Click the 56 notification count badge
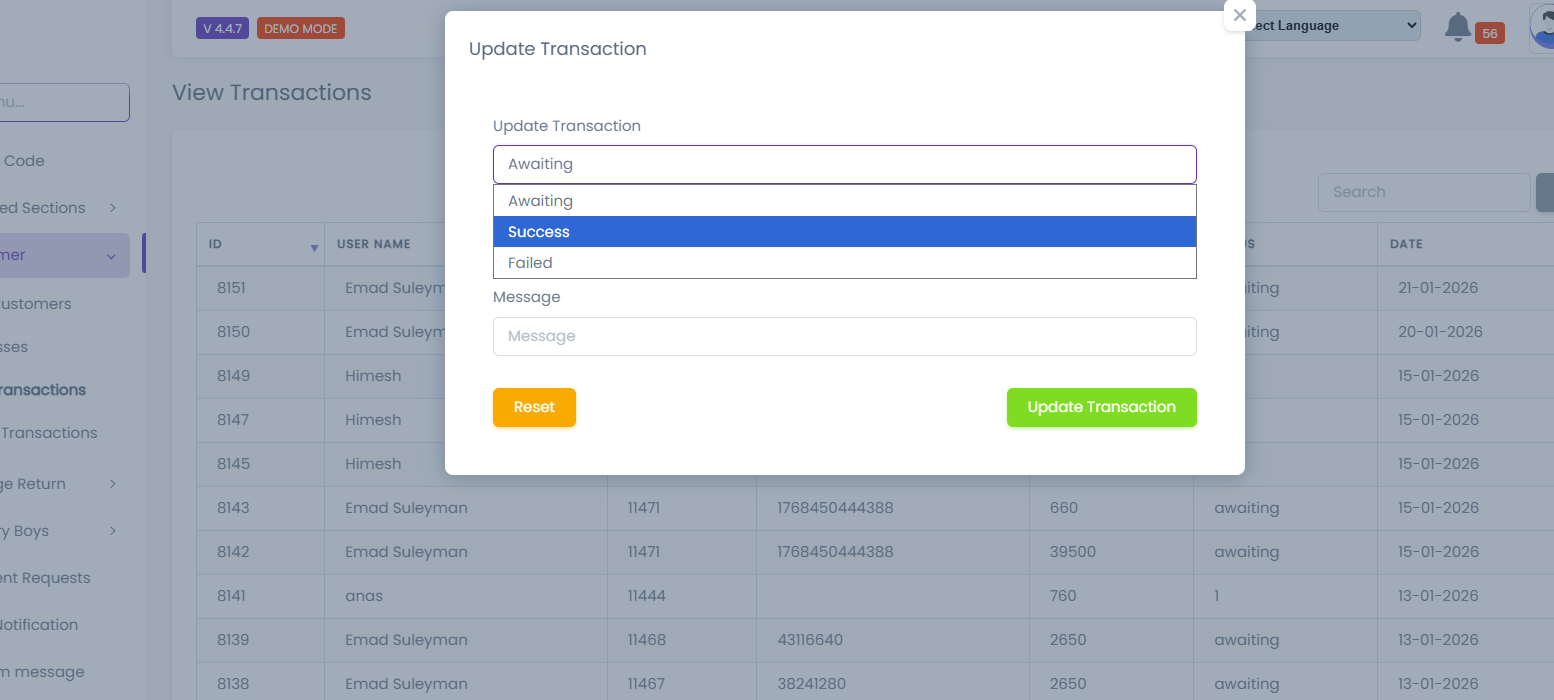Screen dimensions: 1554x700 point(1489,33)
